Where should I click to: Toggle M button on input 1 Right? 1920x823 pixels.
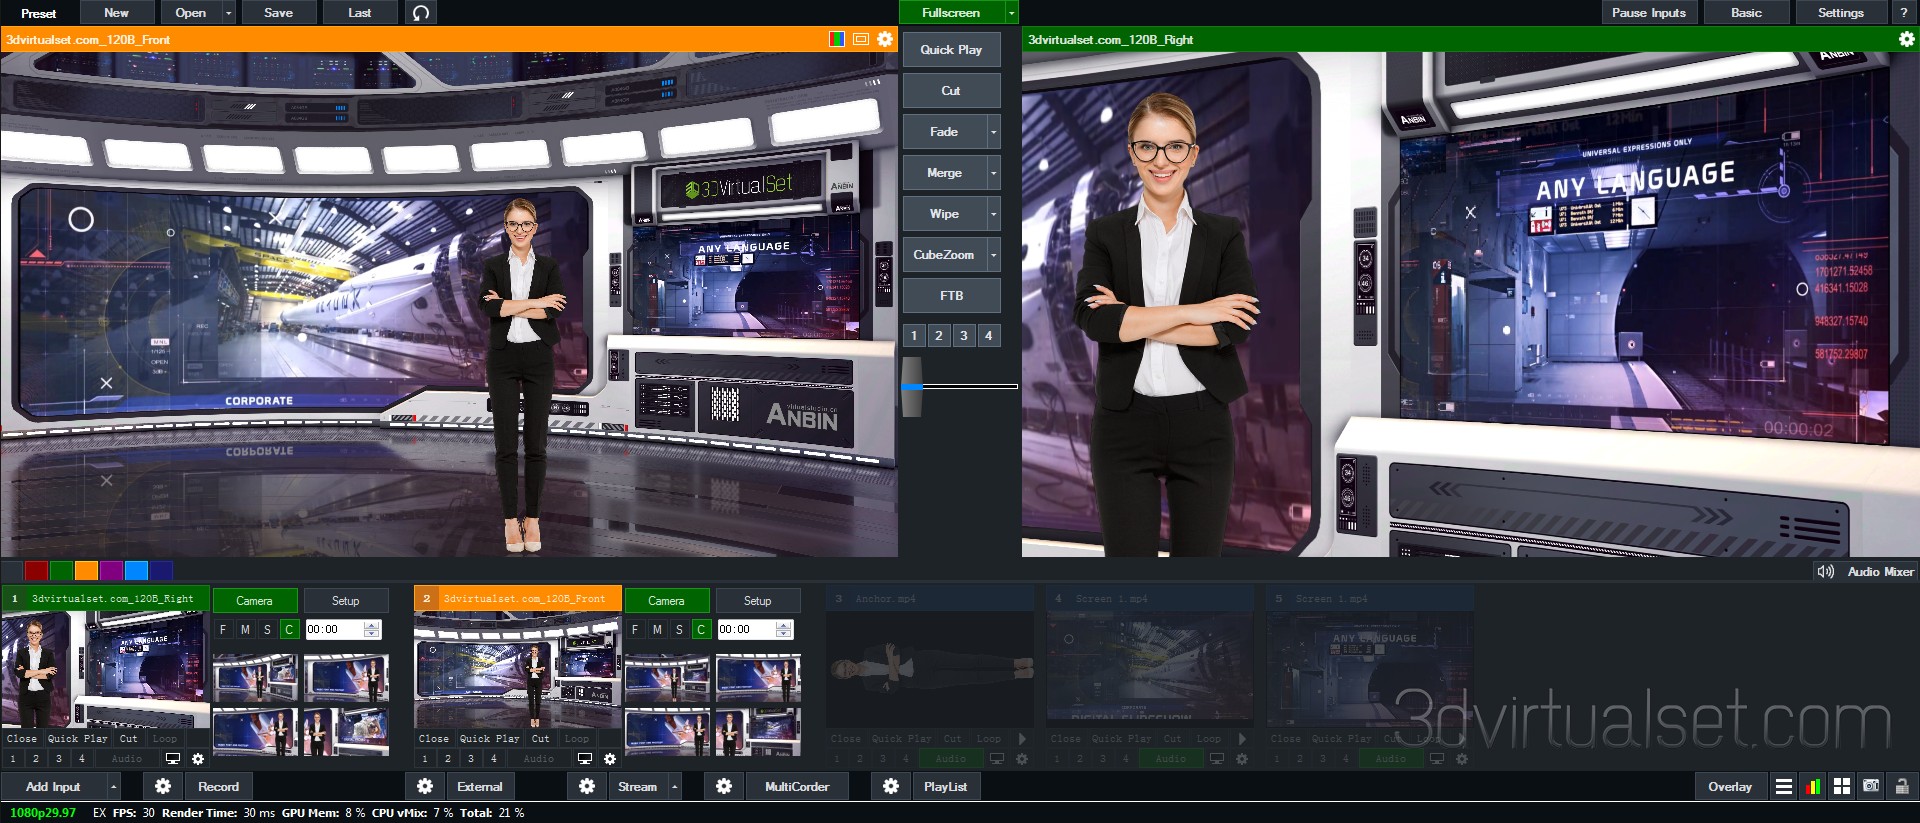click(x=245, y=629)
